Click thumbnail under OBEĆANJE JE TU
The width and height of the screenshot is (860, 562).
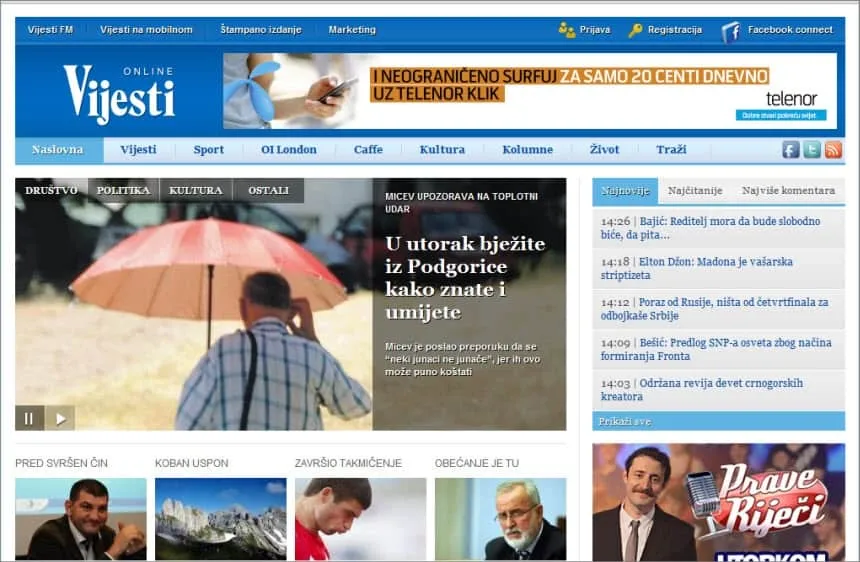(x=500, y=519)
